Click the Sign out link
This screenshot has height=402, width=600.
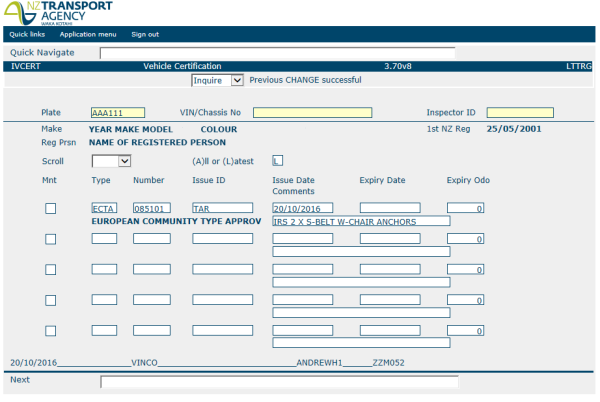(145, 35)
